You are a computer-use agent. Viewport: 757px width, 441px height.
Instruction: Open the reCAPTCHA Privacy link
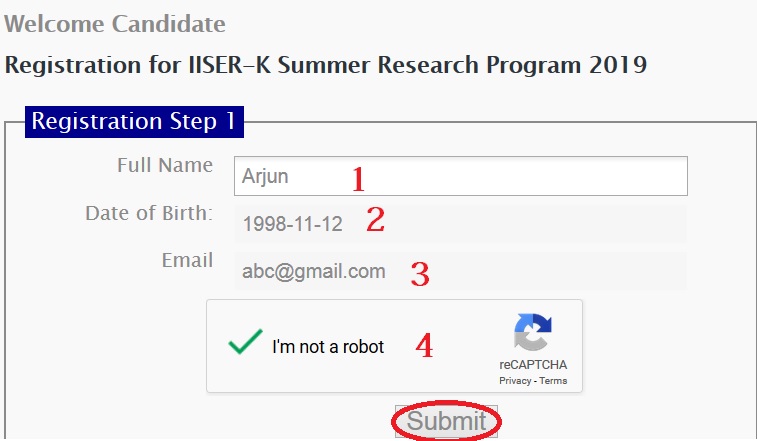click(x=515, y=381)
